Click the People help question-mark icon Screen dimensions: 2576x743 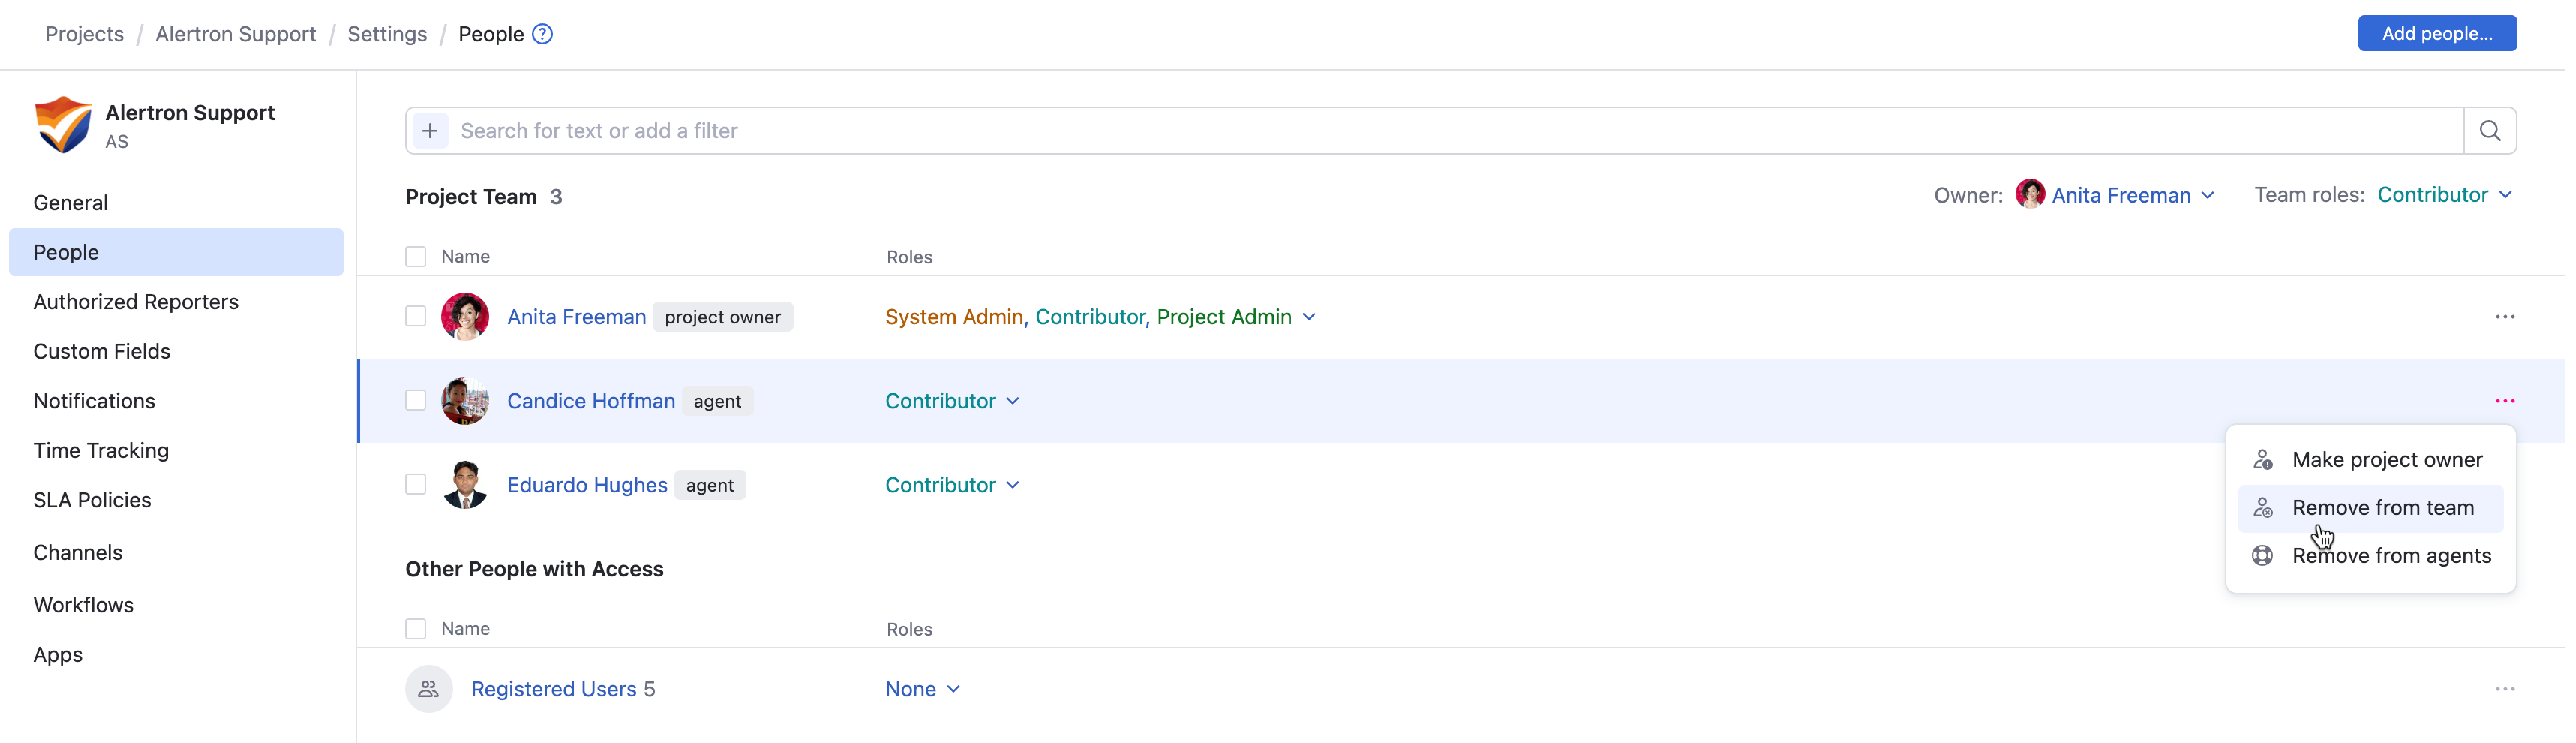click(x=542, y=34)
